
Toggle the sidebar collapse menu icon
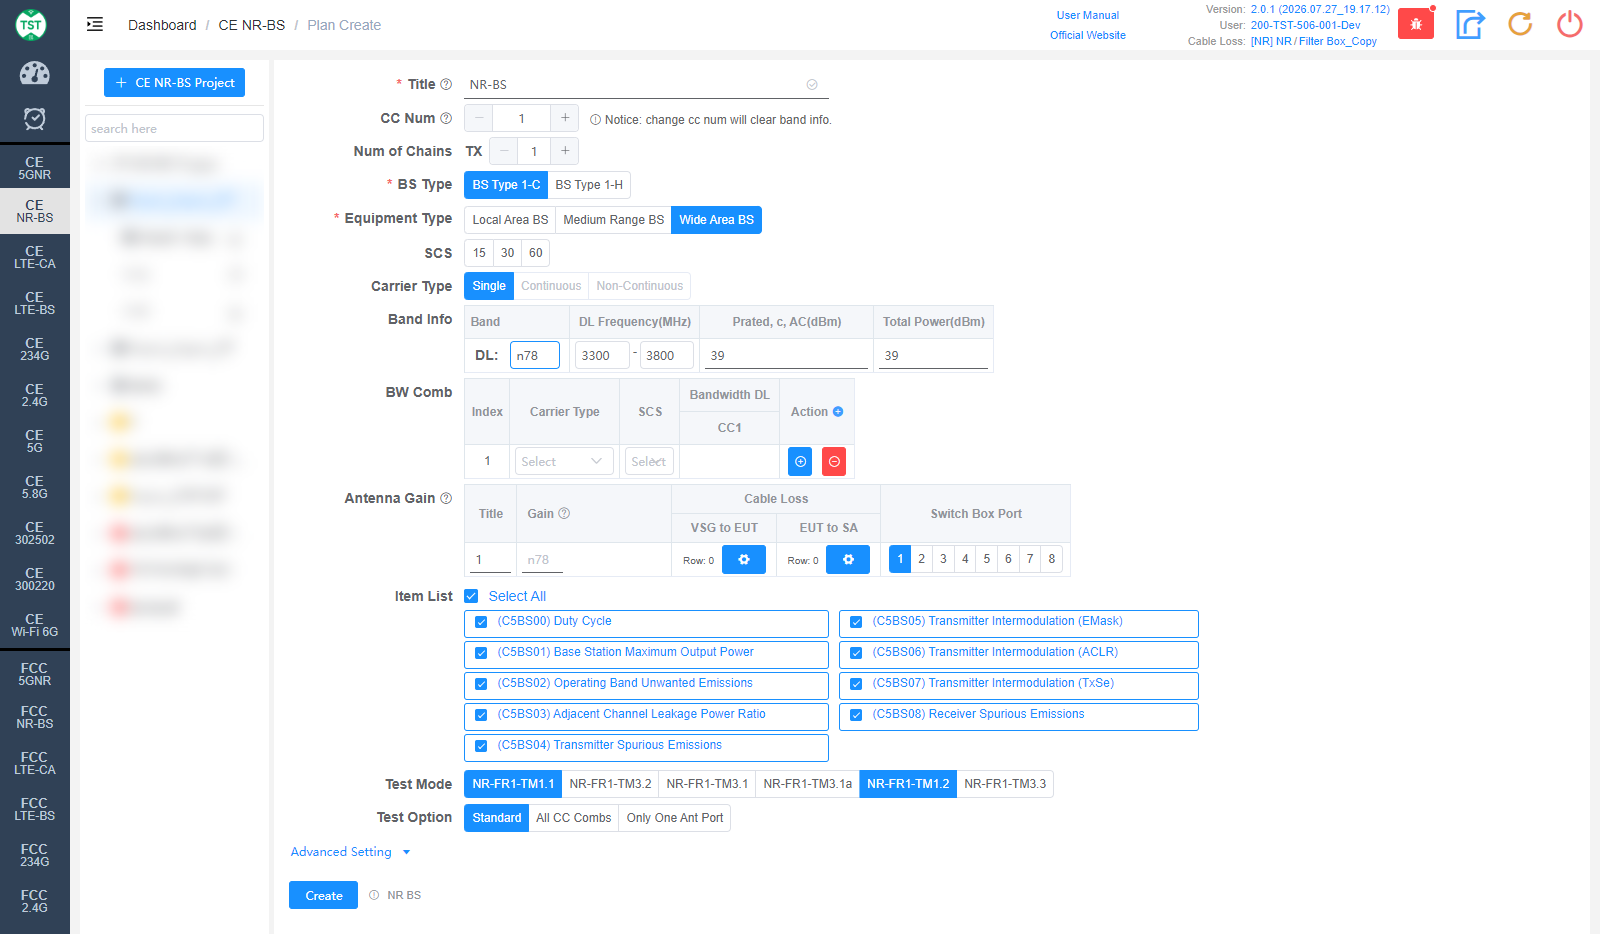coord(95,25)
